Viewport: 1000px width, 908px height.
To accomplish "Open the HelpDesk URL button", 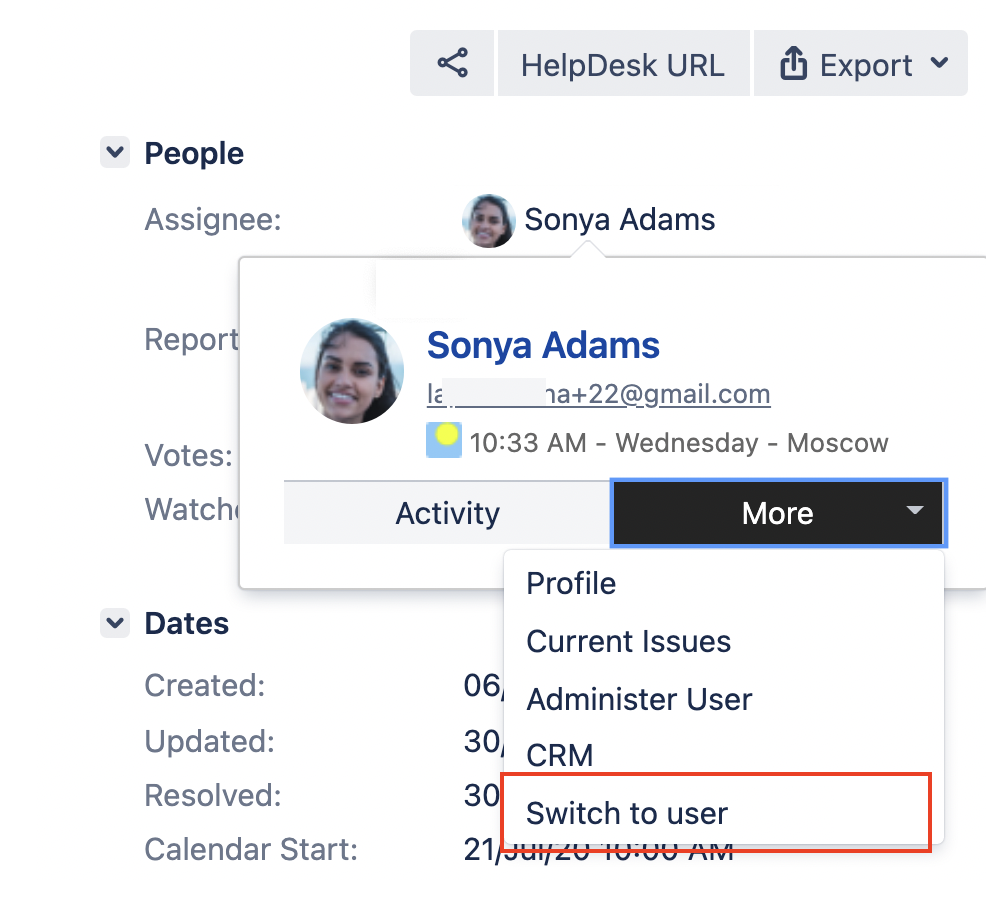I will coord(623,65).
